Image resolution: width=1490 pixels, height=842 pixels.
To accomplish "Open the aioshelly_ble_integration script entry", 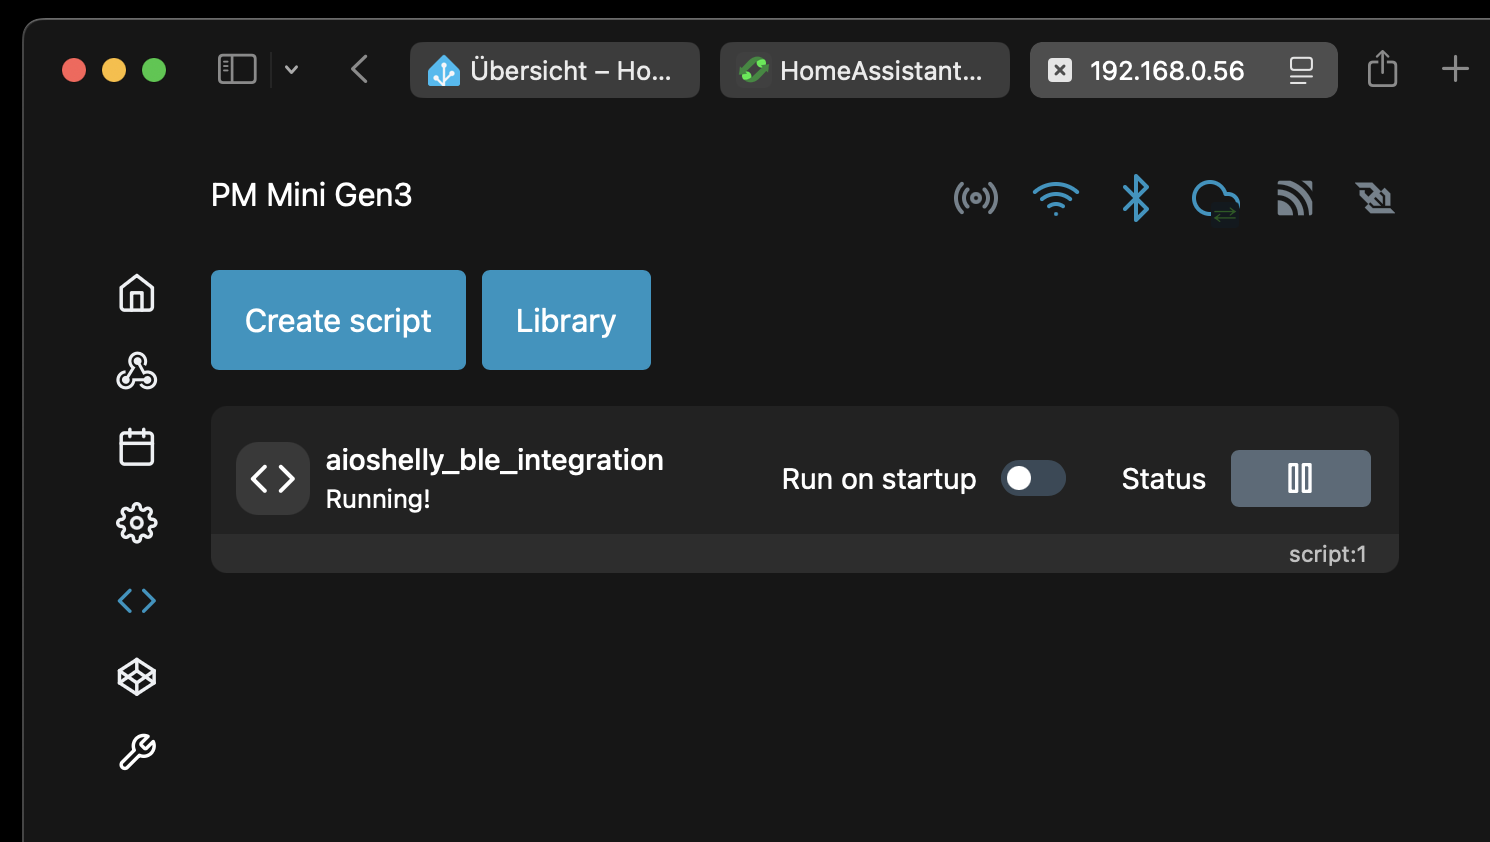I will click(494, 461).
